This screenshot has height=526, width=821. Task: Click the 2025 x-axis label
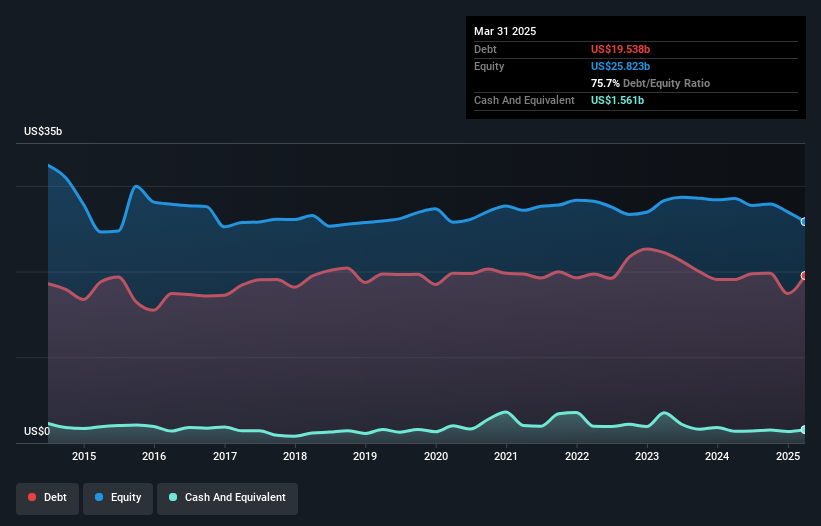[x=787, y=456]
